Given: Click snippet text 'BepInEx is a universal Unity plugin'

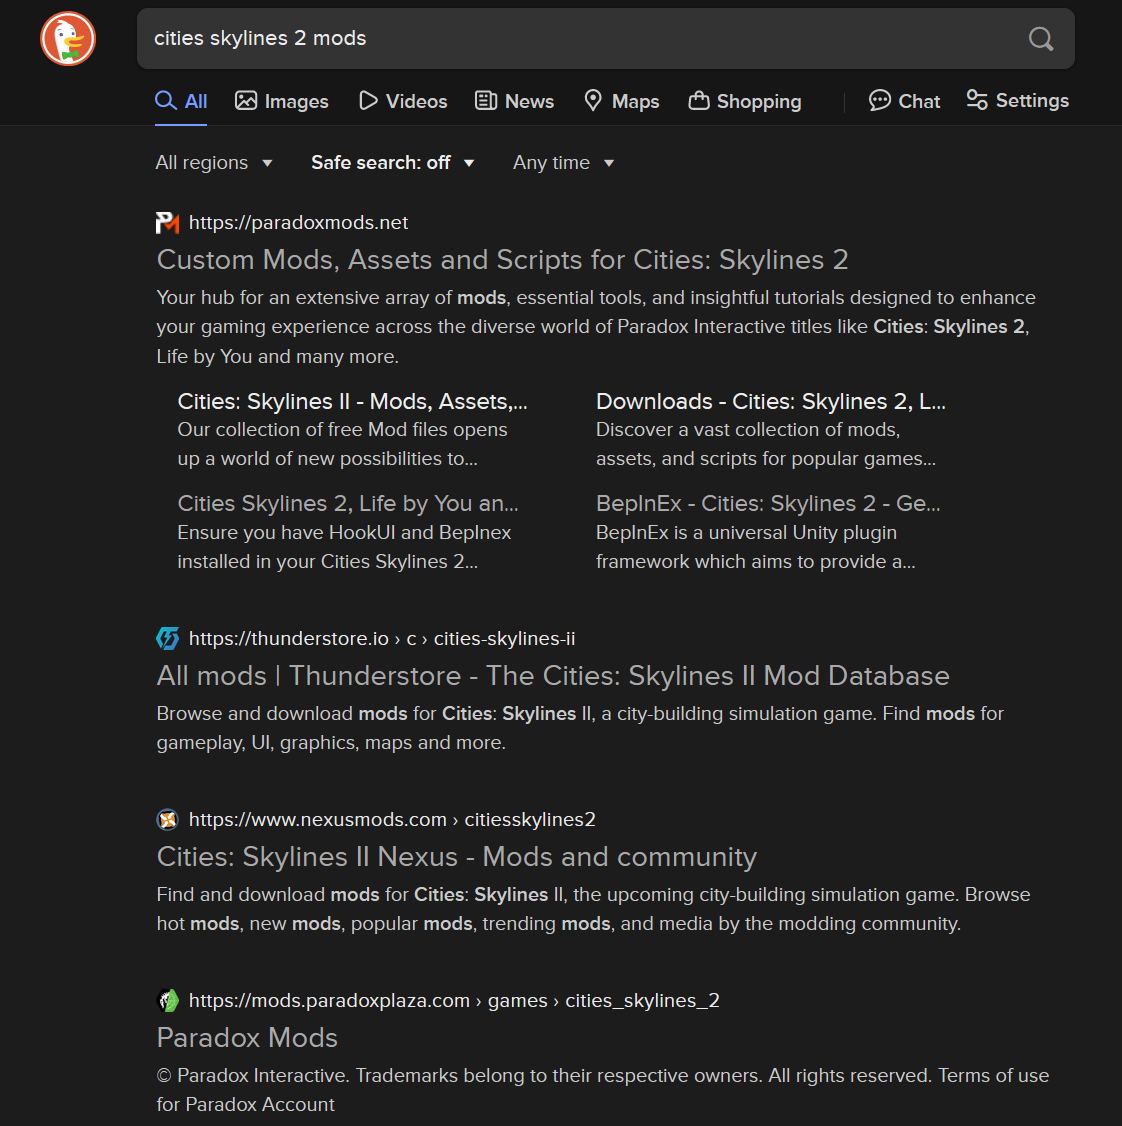Looking at the screenshot, I should [x=746, y=533].
